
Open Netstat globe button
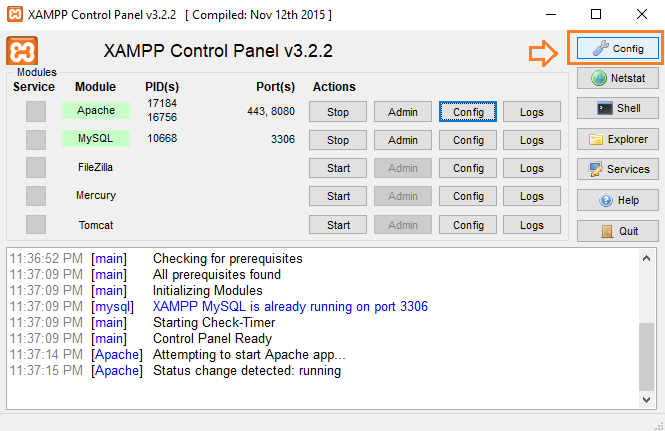coord(618,78)
